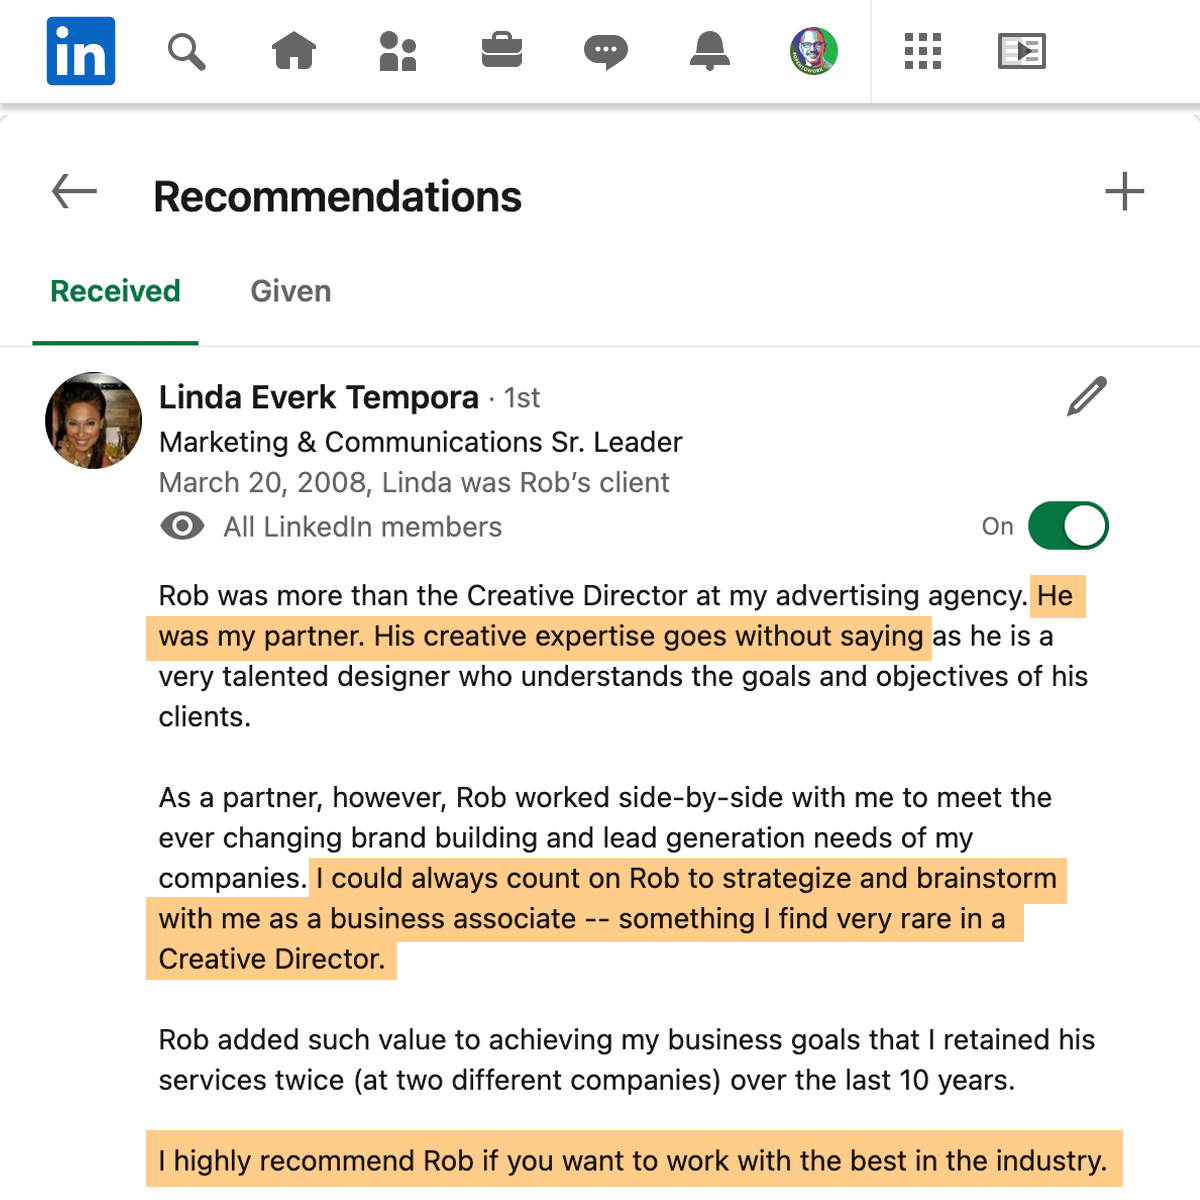Viewport: 1200px width, 1200px height.
Task: Go to the Home feed icon
Action: tap(294, 51)
